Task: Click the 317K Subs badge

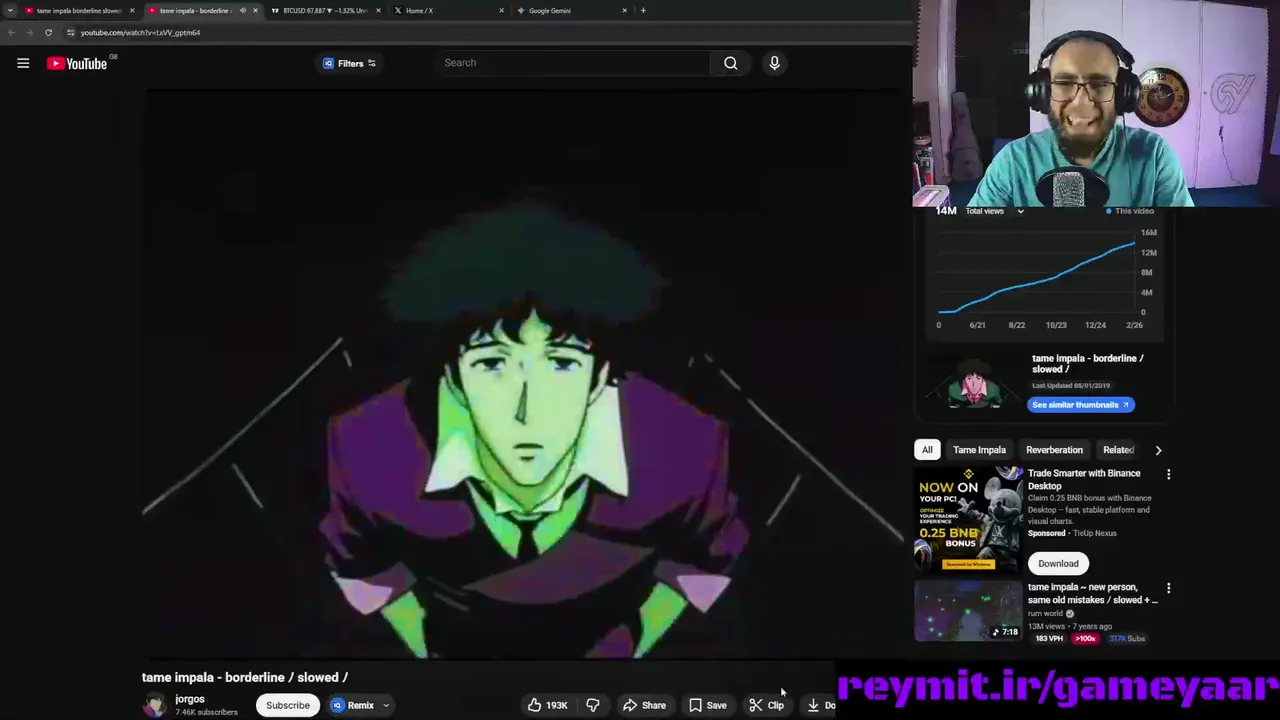Action: [x=1127, y=638]
